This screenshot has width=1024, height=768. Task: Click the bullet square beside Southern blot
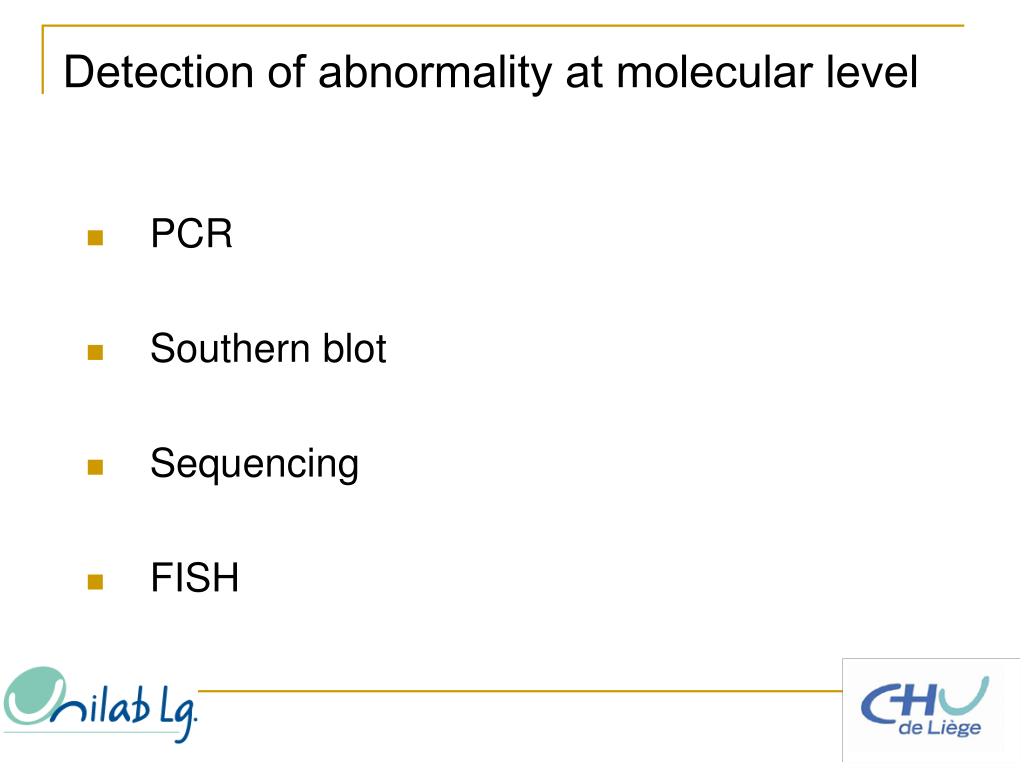95,352
